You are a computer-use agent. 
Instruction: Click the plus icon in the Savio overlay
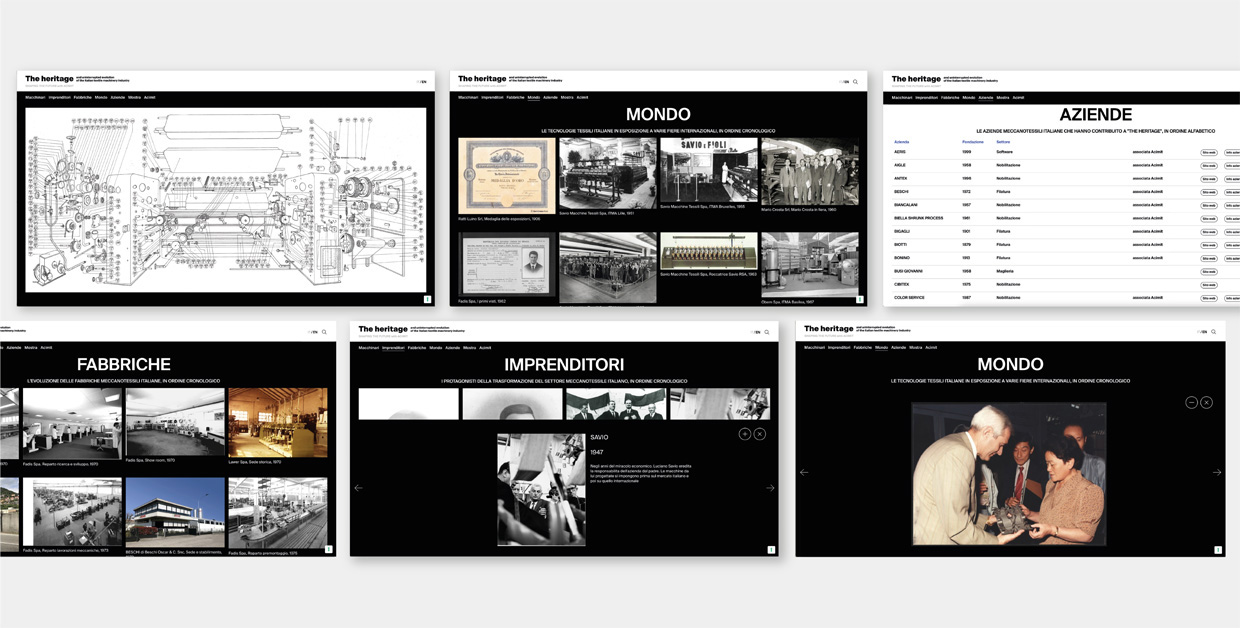pyautogui.click(x=745, y=434)
